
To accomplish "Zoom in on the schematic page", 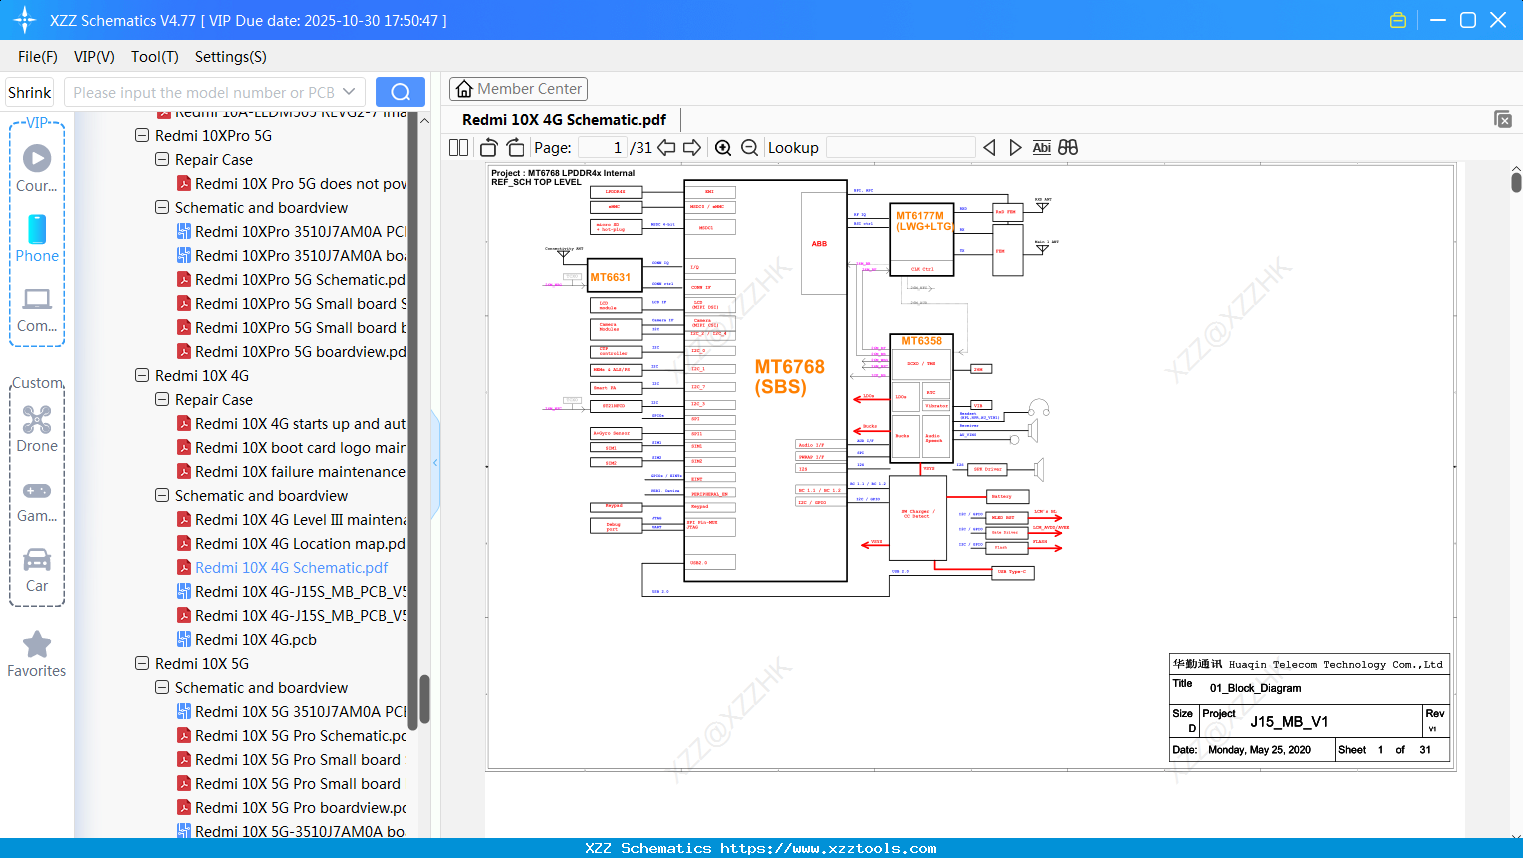I will click(723, 147).
